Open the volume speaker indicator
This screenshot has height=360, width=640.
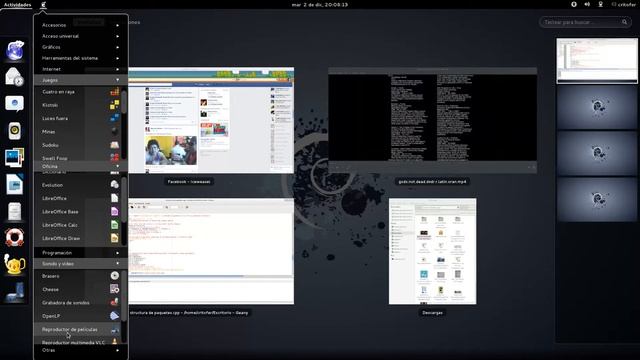(587, 4)
